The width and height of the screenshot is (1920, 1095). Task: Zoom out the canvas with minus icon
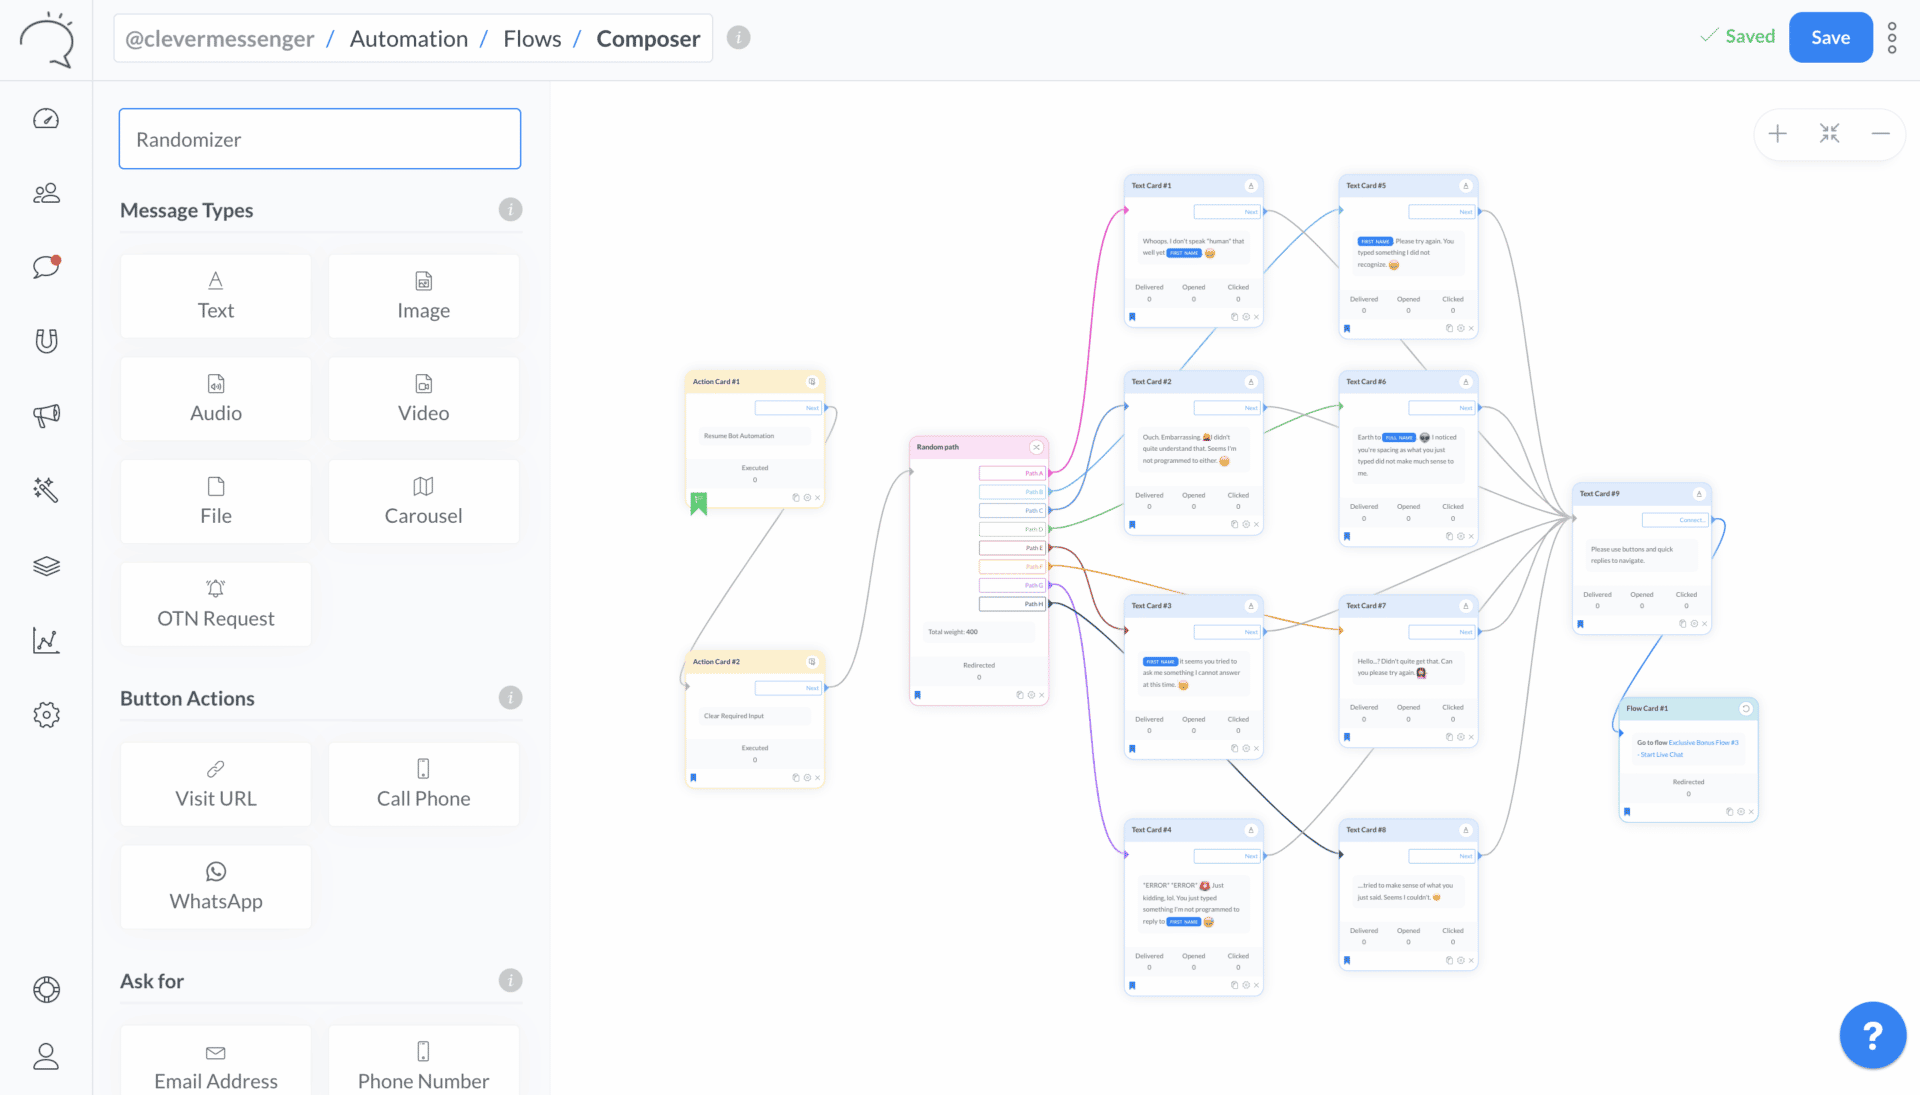(1880, 134)
